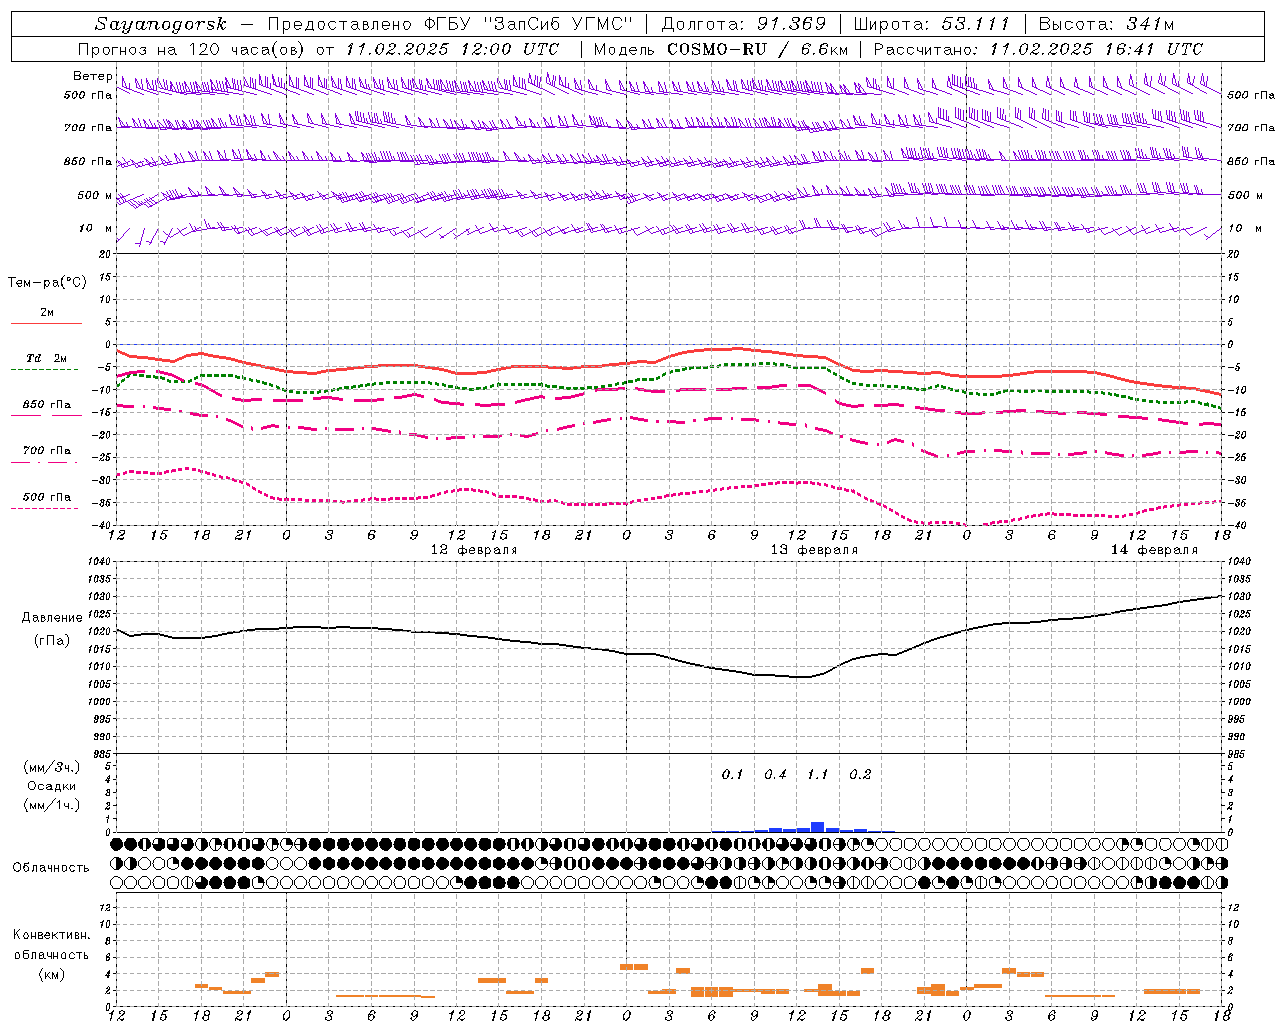Click the 13 февраля date label
The image size is (1280, 1024).
814,550
